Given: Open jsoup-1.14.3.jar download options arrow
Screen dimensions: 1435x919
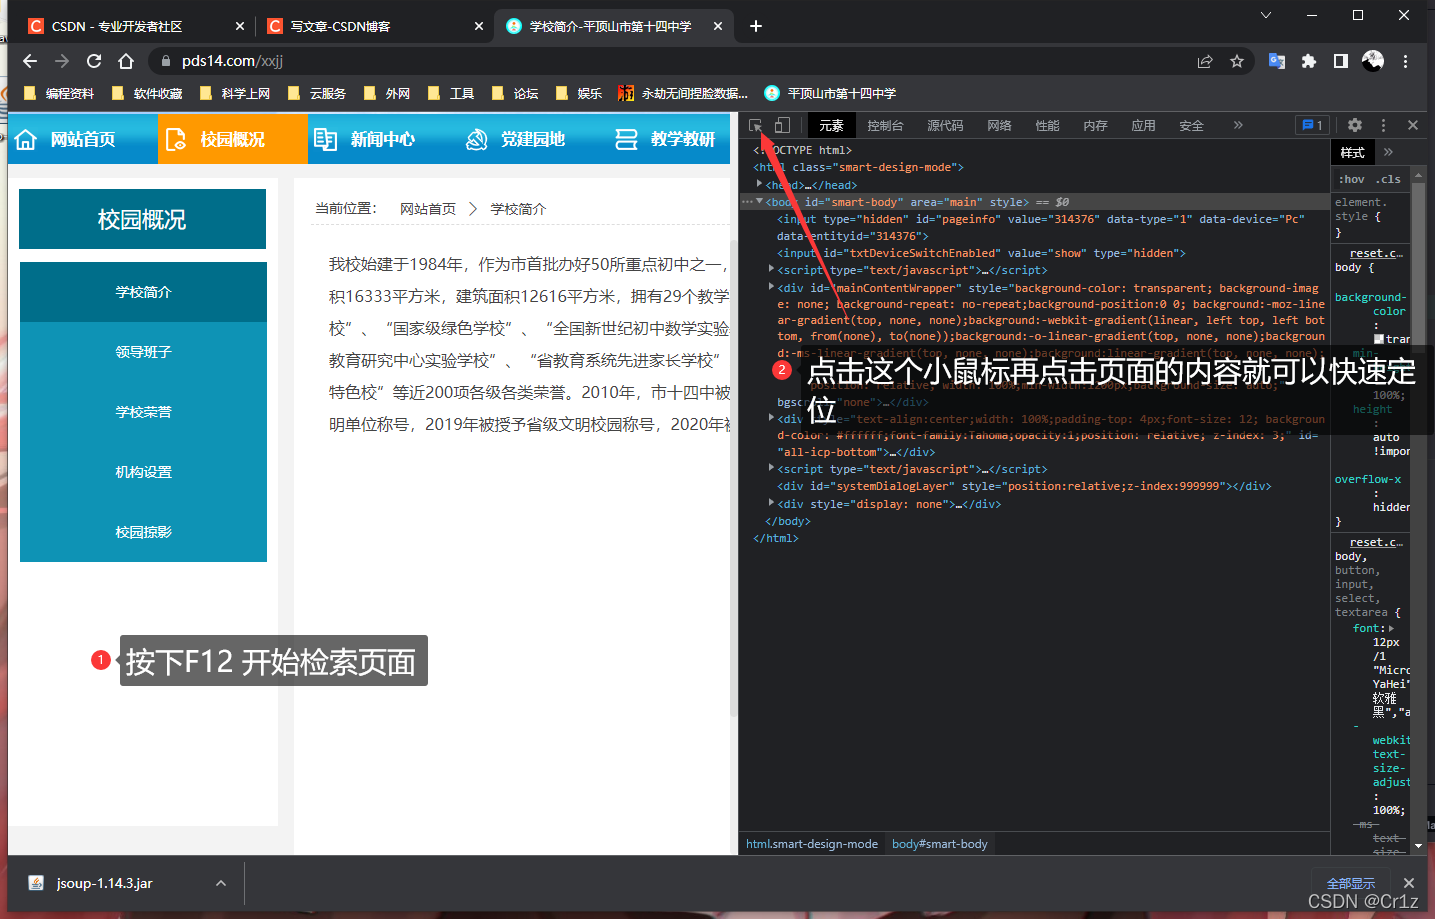Looking at the screenshot, I should coord(221,883).
